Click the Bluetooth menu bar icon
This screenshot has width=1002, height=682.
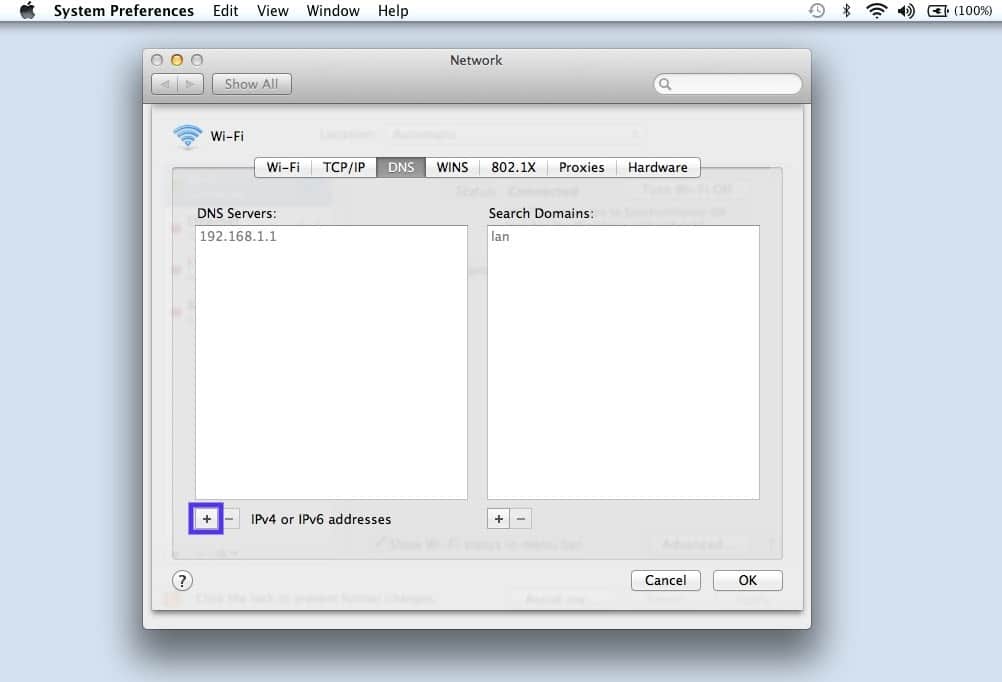tap(846, 11)
